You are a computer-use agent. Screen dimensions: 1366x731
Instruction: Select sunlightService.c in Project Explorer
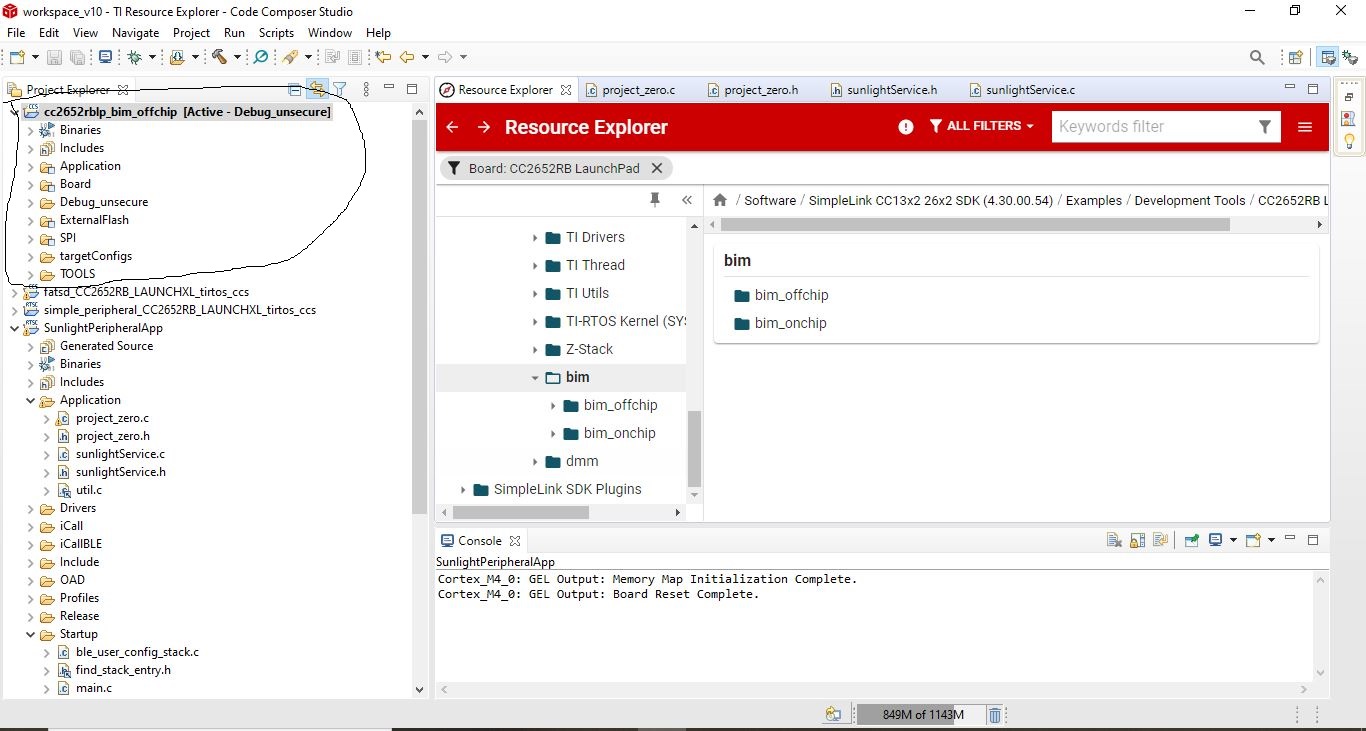pyautogui.click(x=120, y=454)
